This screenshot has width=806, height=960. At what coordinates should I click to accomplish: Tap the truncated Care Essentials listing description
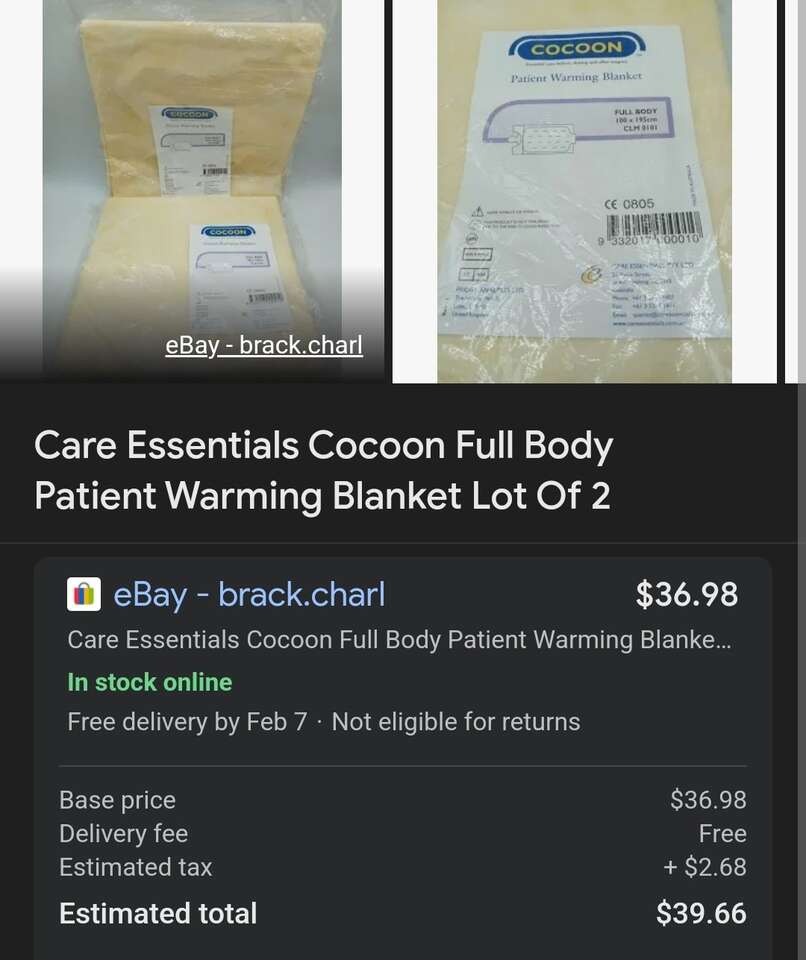[399, 640]
